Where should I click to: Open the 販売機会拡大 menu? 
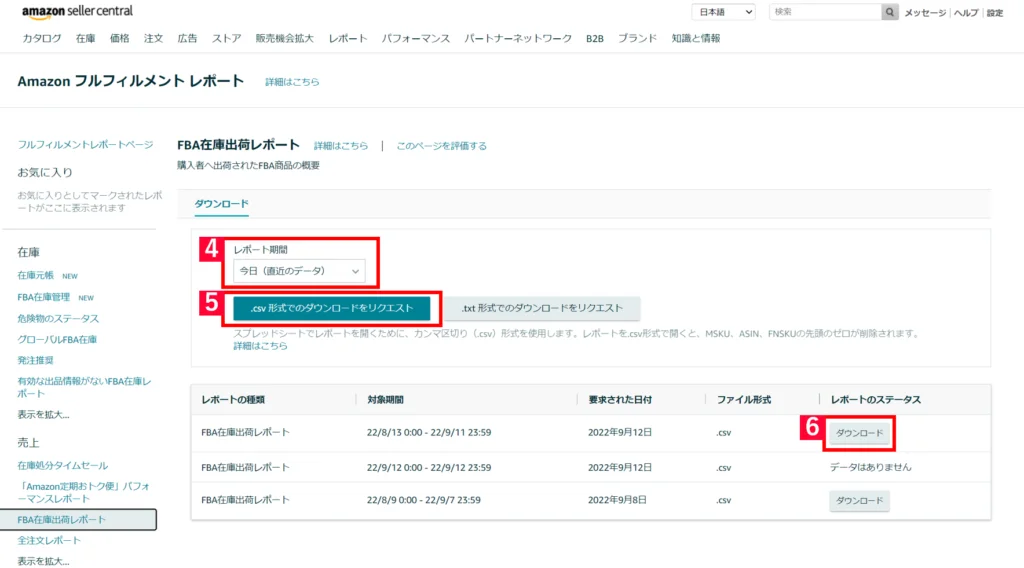pyautogui.click(x=285, y=39)
